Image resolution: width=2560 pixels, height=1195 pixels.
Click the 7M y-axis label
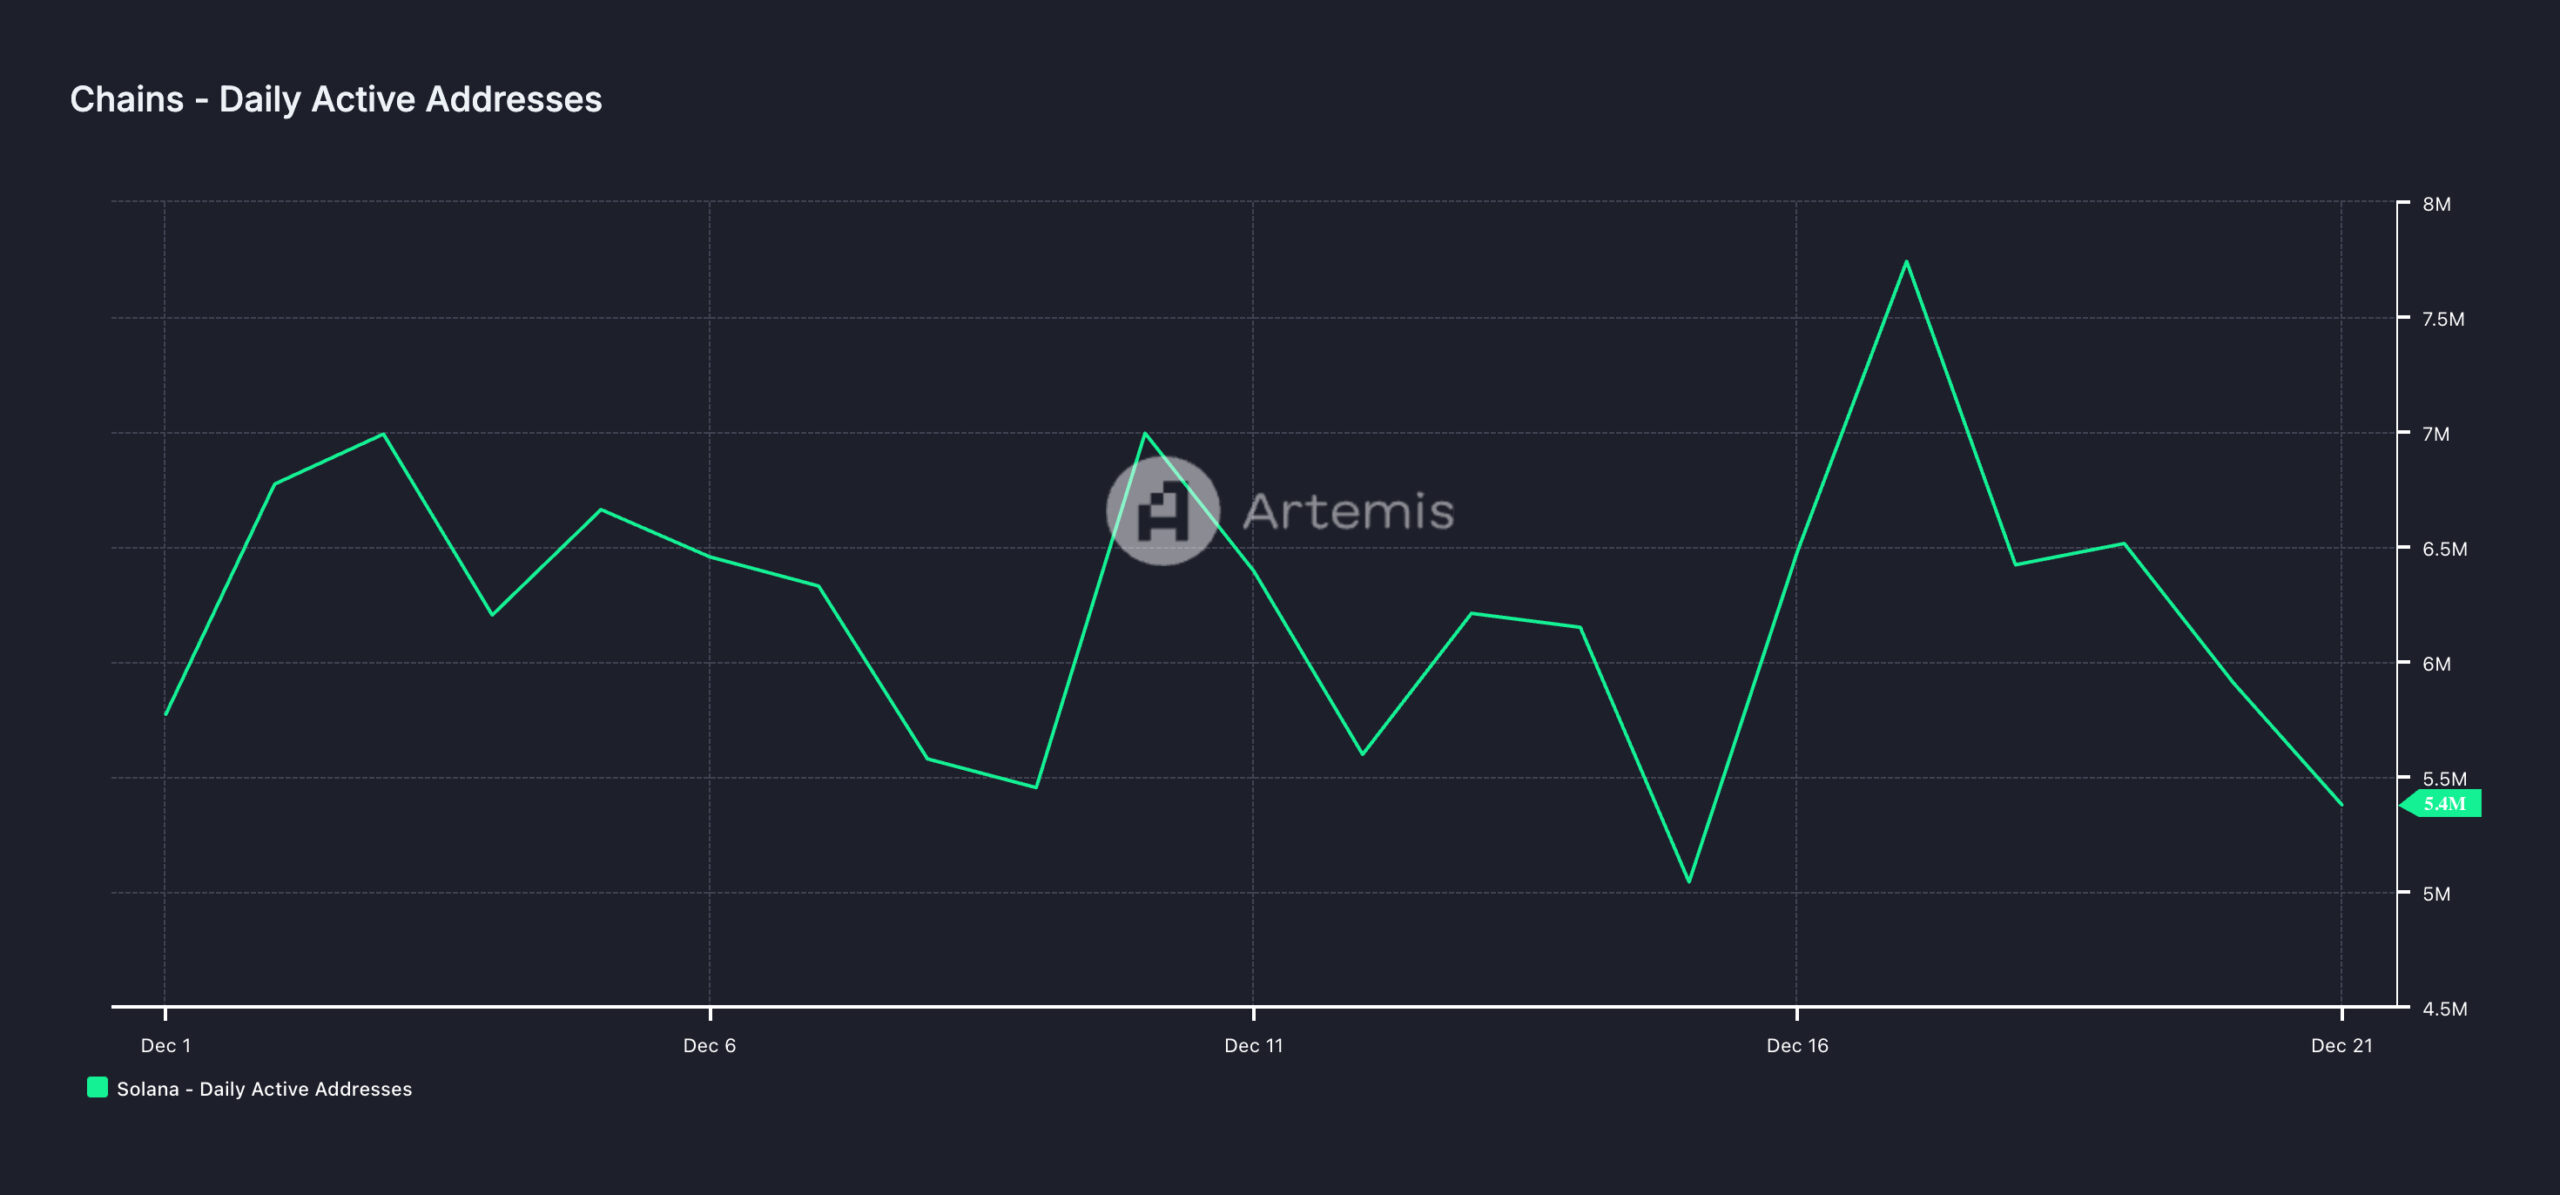point(2436,434)
